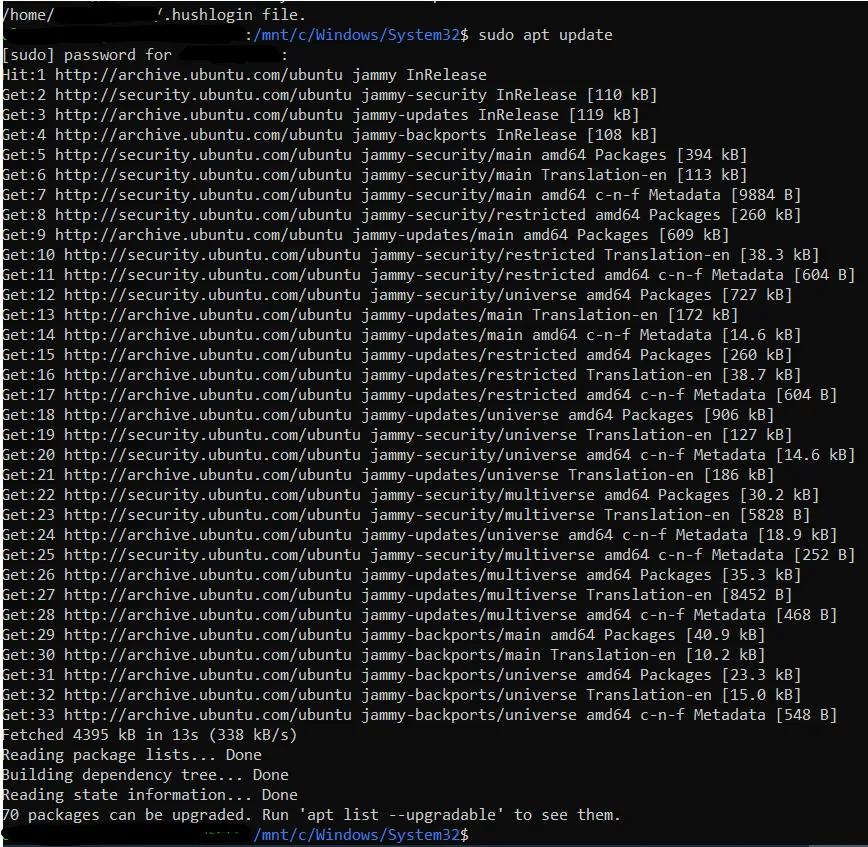The height and width of the screenshot is (847, 868).
Task: Click the '70 packages can be upgraded' line
Action: click(311, 814)
